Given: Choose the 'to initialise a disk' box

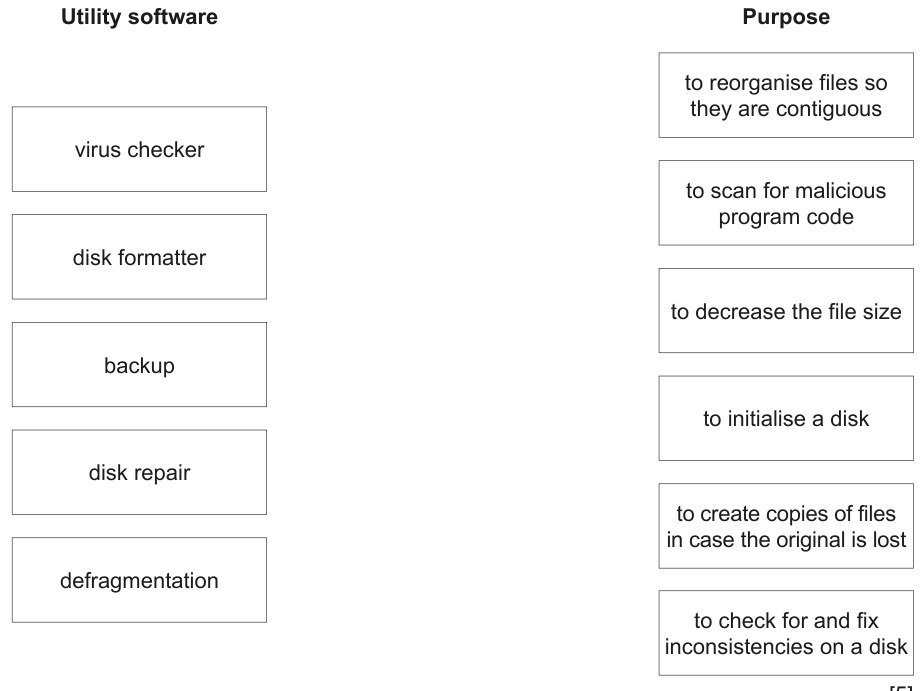Looking at the screenshot, I should 786,418.
